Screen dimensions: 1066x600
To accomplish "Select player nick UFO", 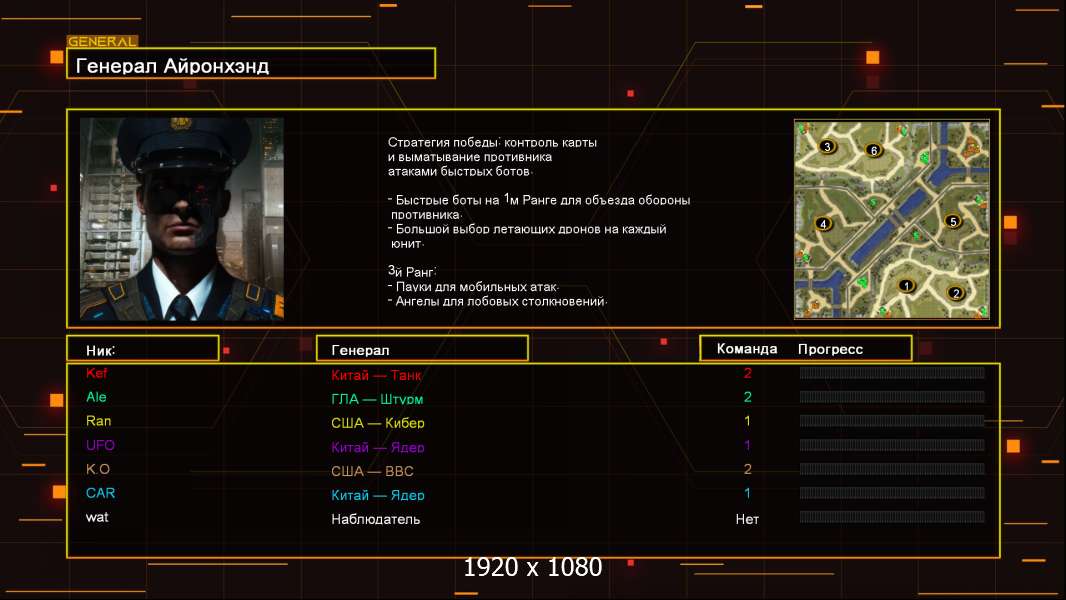I will pos(100,445).
